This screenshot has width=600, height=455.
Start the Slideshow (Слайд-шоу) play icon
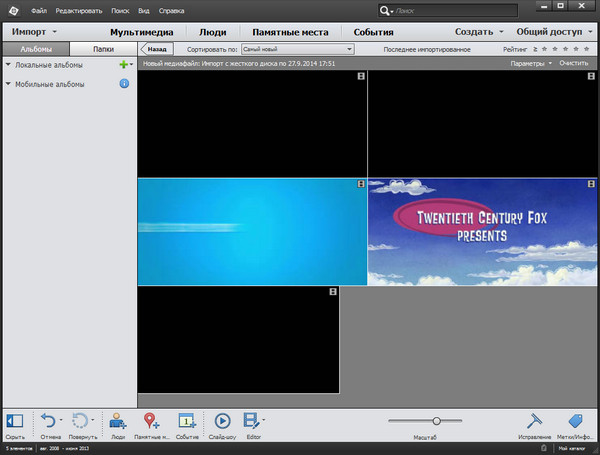click(x=222, y=421)
